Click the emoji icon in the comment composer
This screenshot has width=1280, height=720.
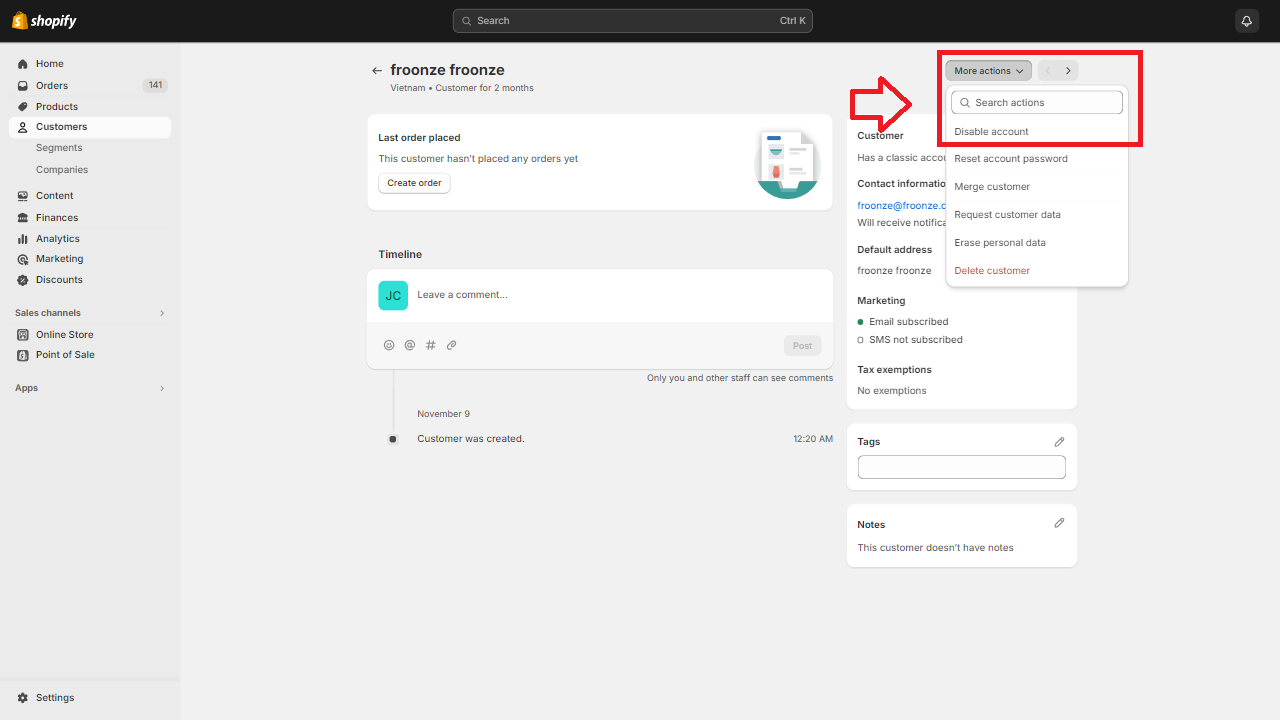389,344
